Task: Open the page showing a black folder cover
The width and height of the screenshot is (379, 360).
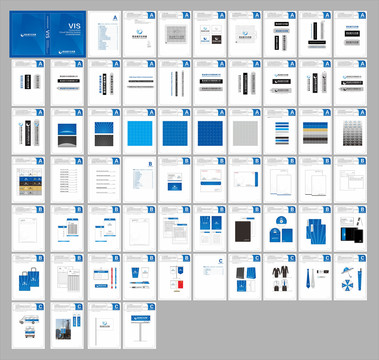Action: pyautogui.click(x=245, y=229)
